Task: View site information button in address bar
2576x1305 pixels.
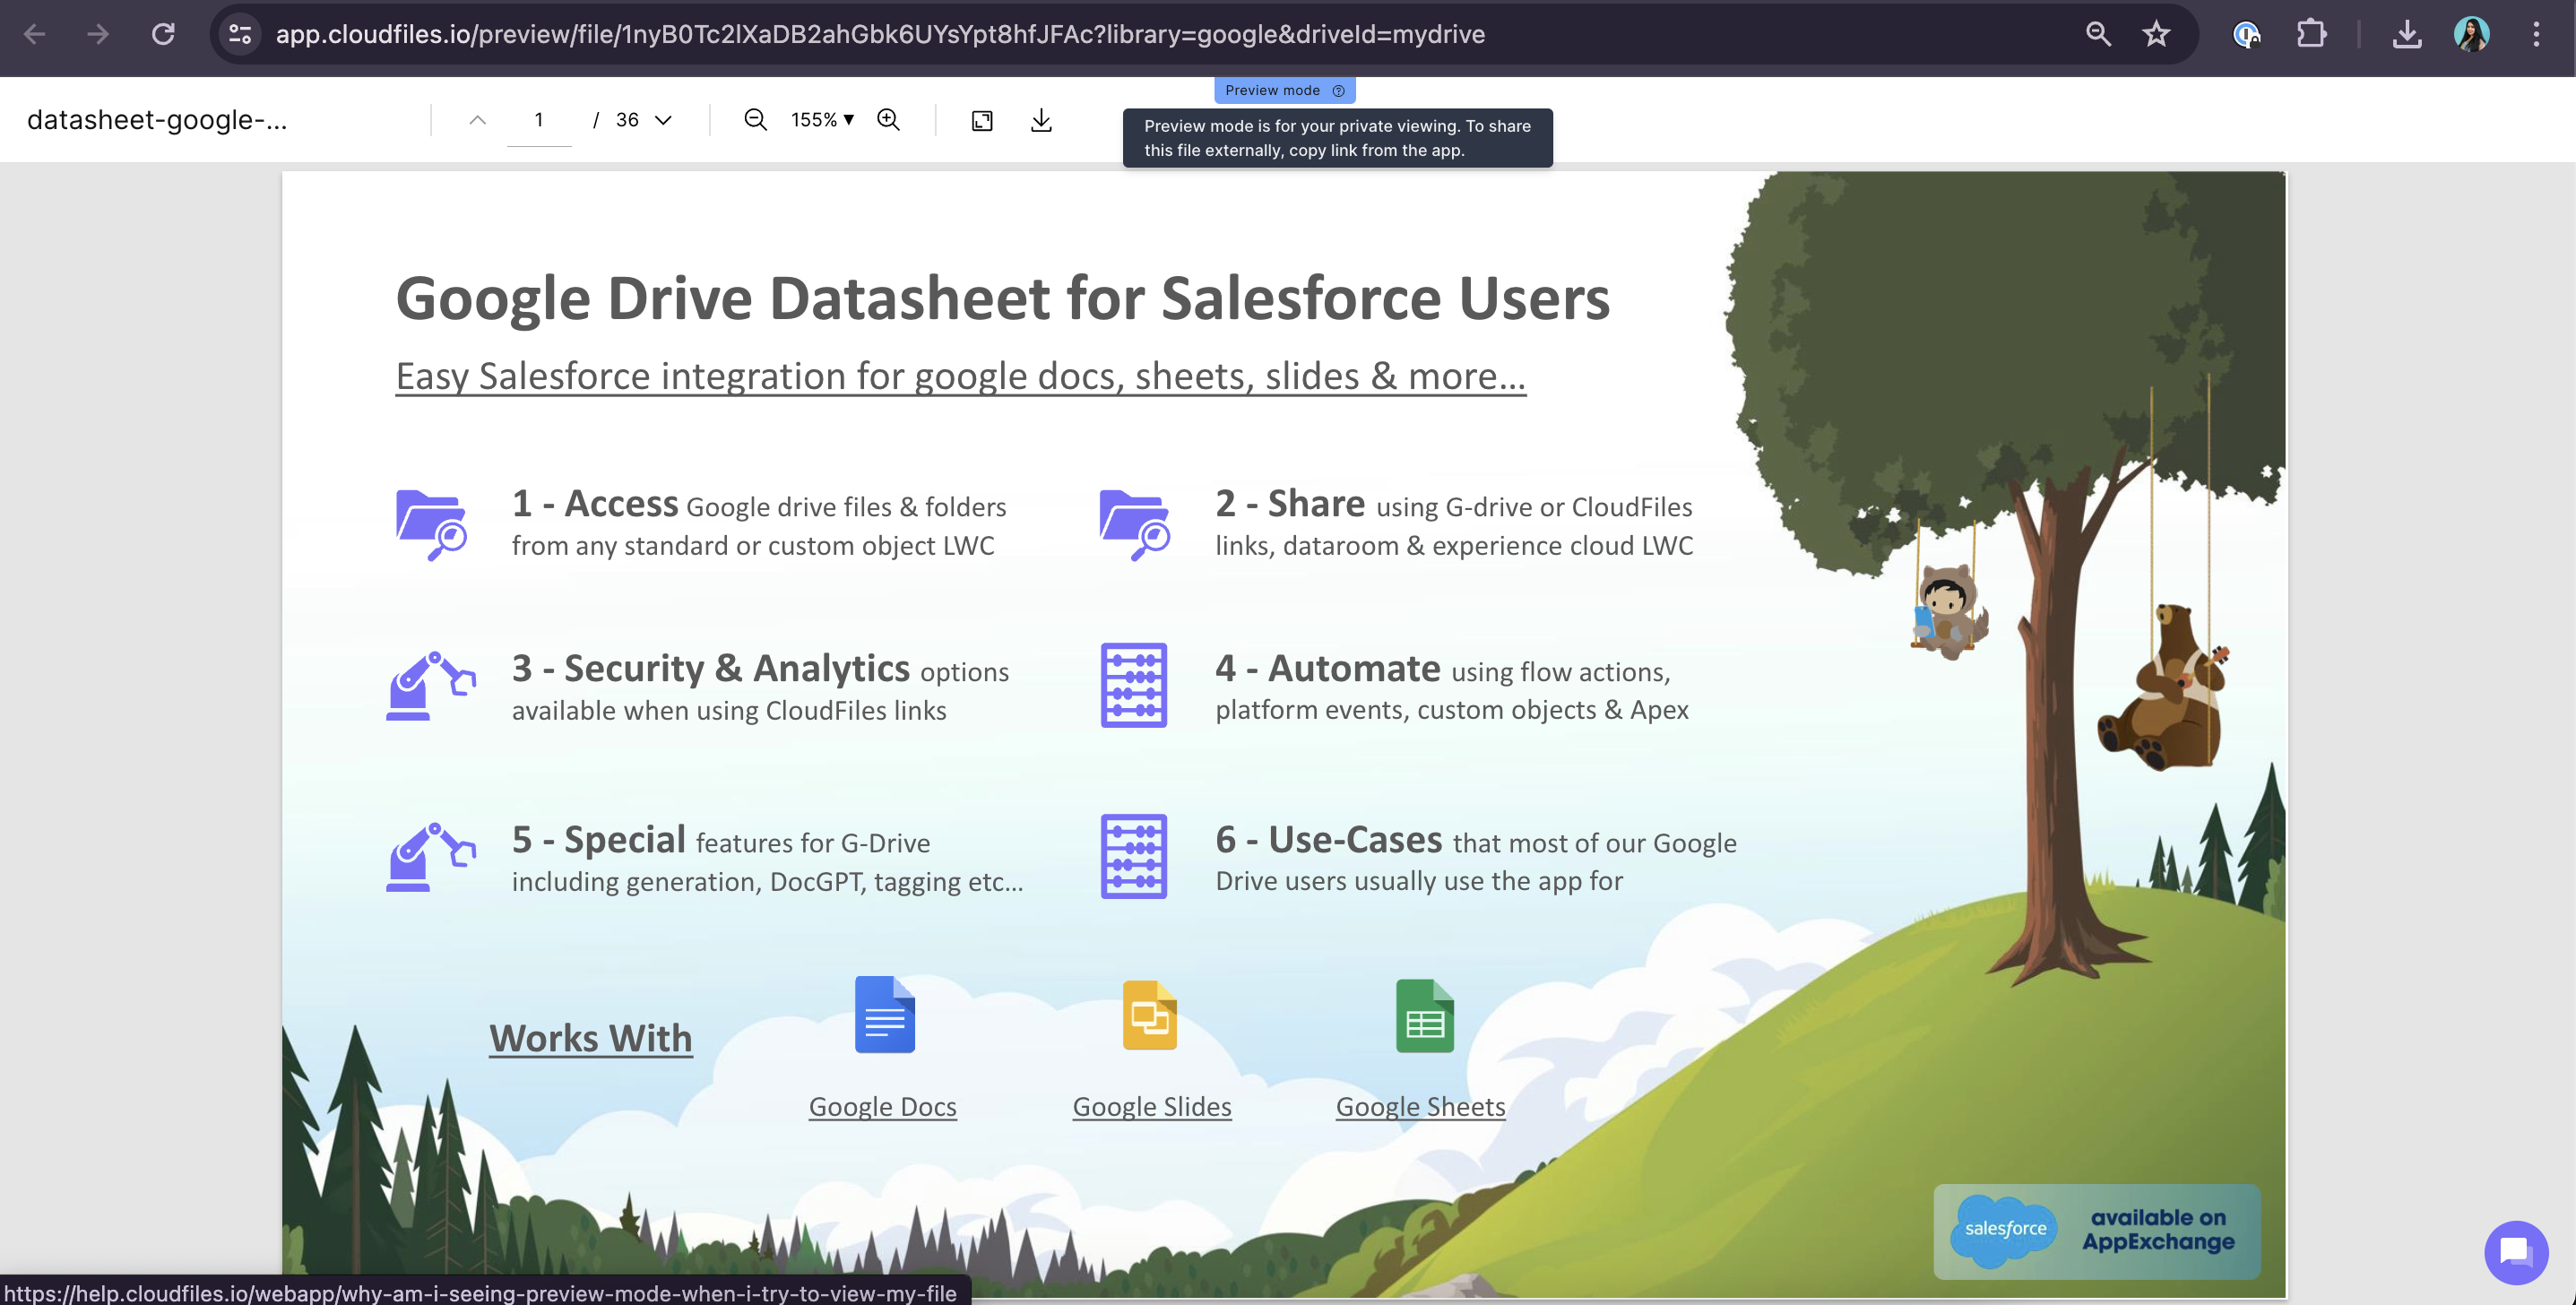Action: click(240, 34)
